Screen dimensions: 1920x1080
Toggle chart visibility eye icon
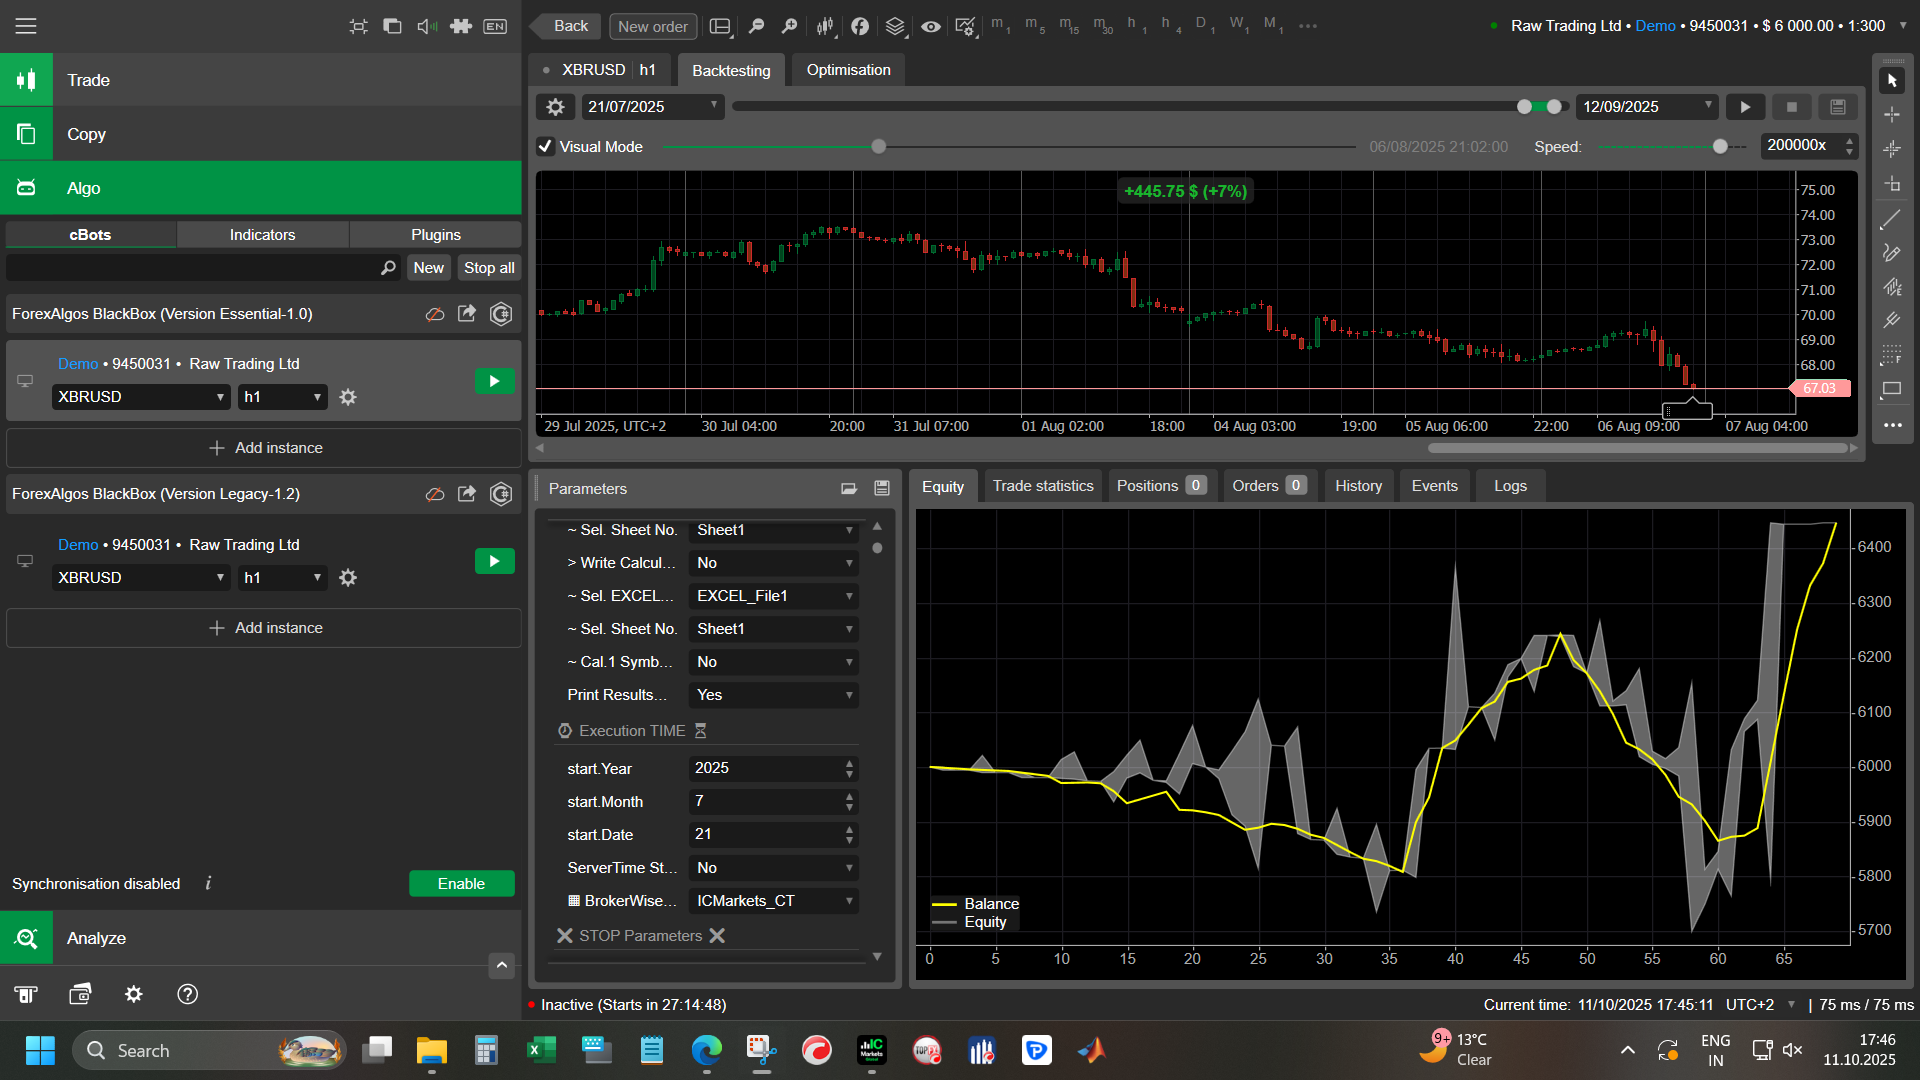pos(930,27)
